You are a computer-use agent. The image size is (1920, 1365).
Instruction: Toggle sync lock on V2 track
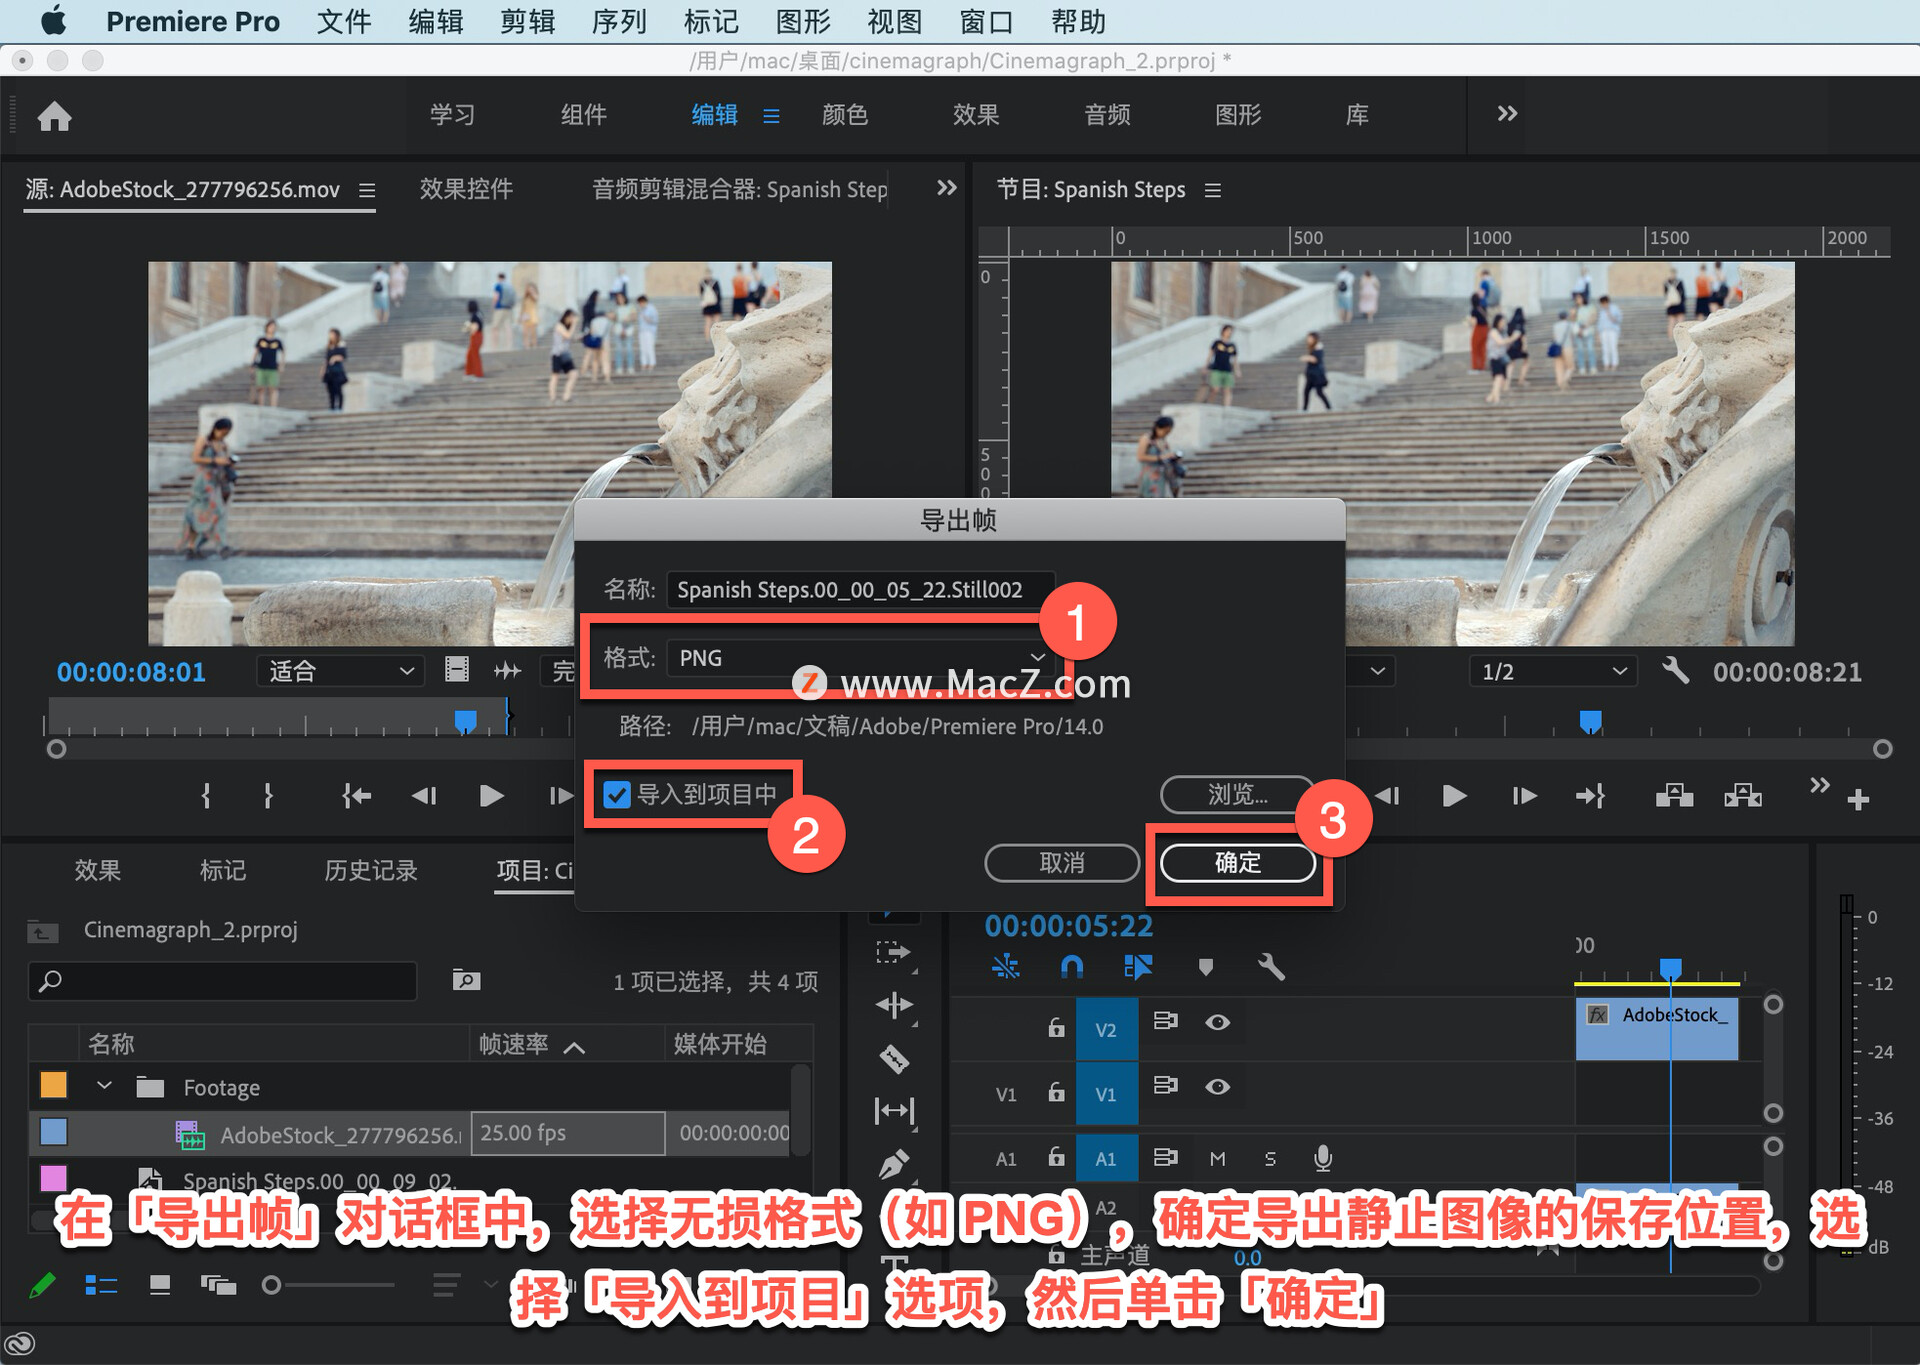point(1165,1021)
